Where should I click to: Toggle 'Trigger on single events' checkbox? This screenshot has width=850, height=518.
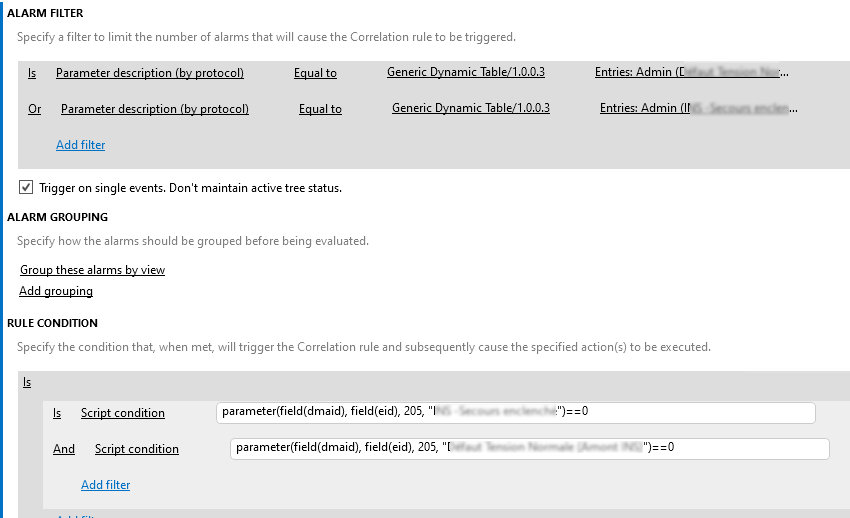(x=25, y=187)
